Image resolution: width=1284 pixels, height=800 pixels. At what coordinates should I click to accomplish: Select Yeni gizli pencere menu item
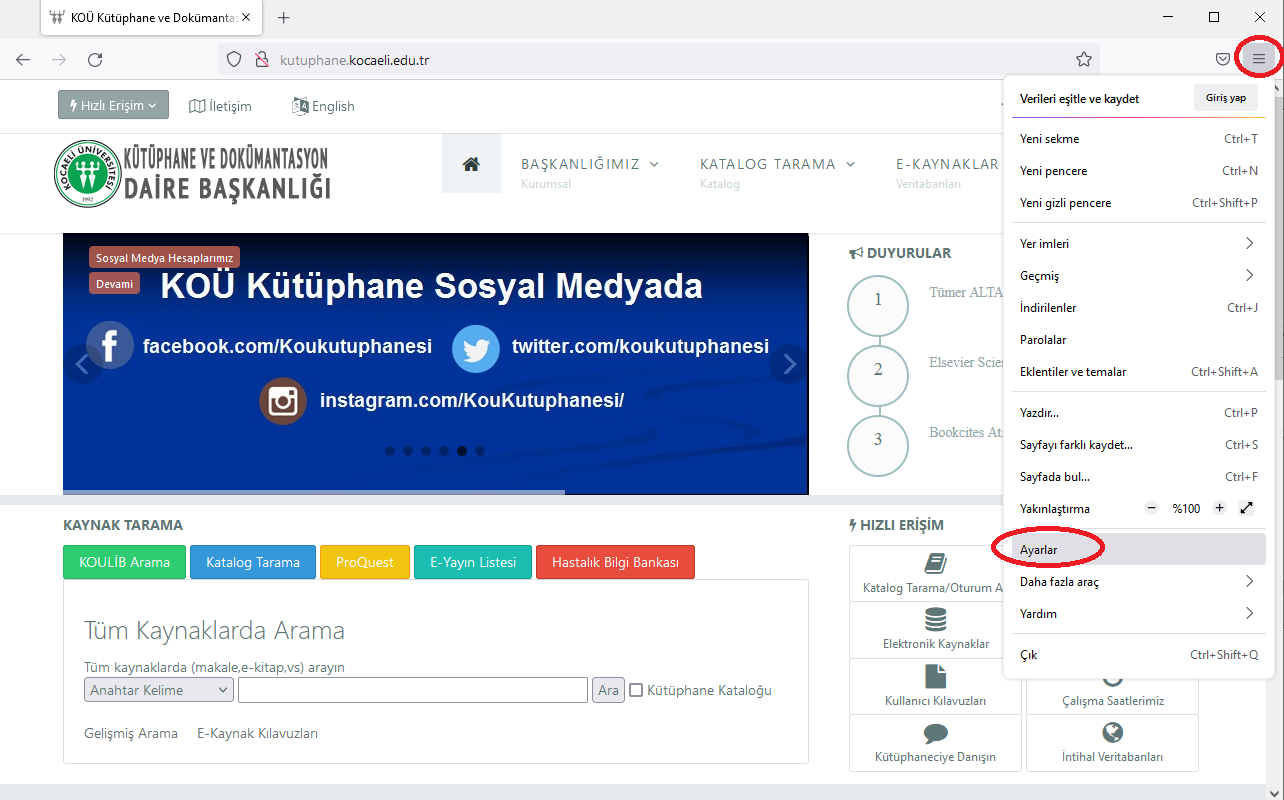1138,203
